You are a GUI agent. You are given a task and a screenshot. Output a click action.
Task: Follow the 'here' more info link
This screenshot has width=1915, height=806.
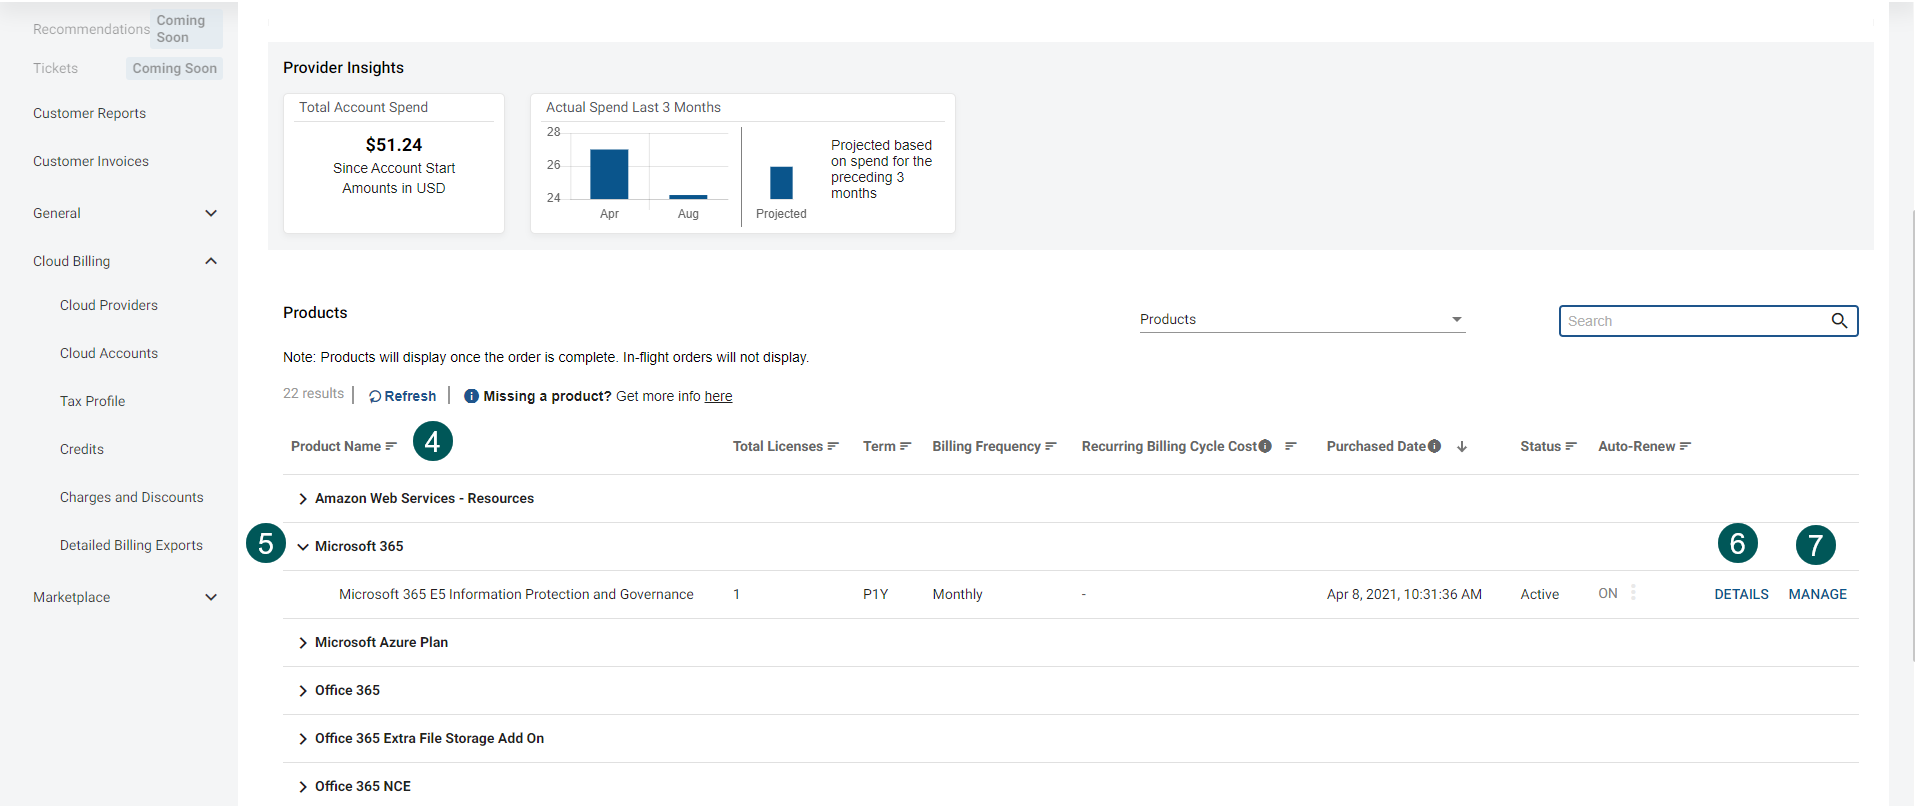point(718,396)
